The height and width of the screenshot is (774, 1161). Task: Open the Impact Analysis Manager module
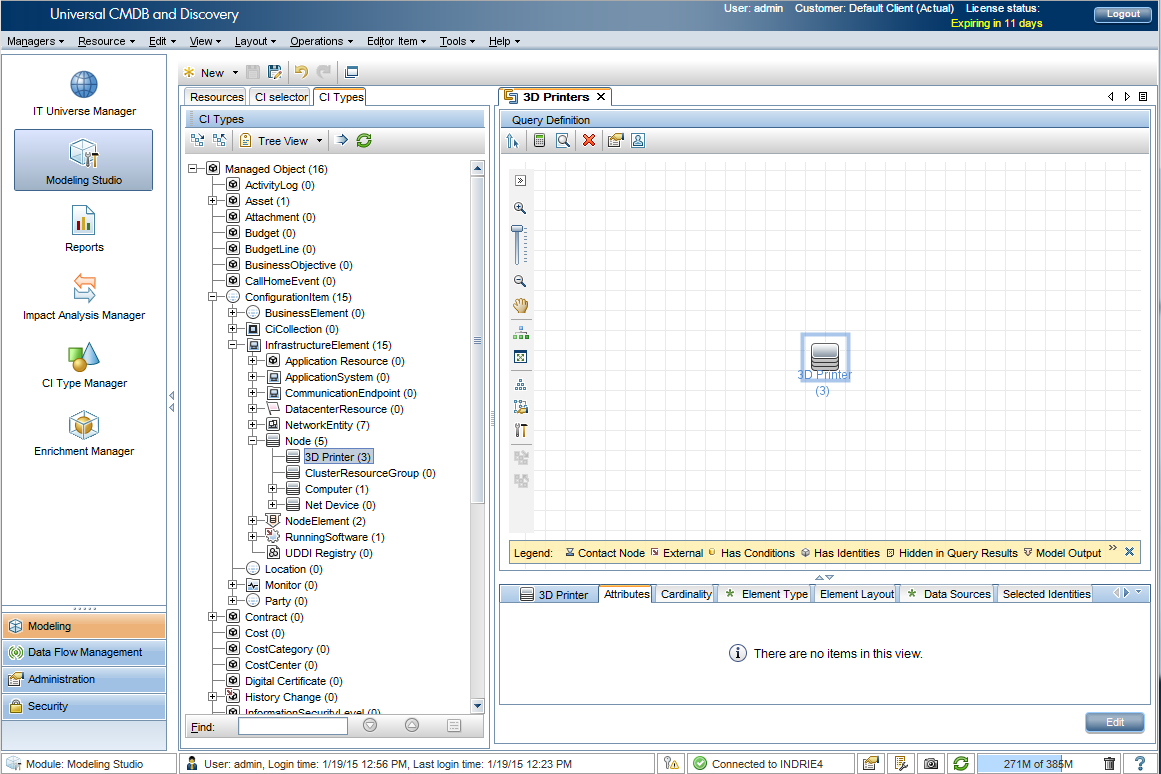(84, 297)
